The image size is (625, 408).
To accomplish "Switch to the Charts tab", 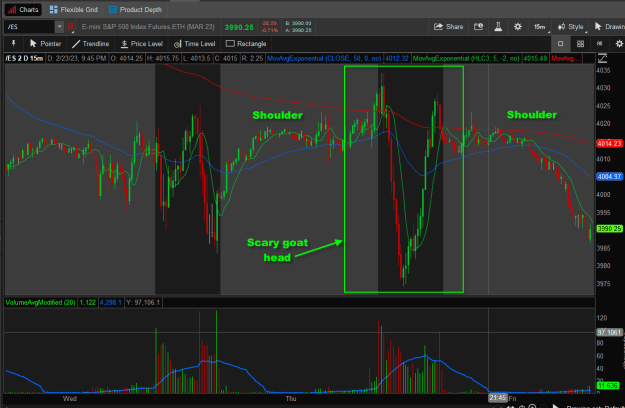I will pos(23,10).
